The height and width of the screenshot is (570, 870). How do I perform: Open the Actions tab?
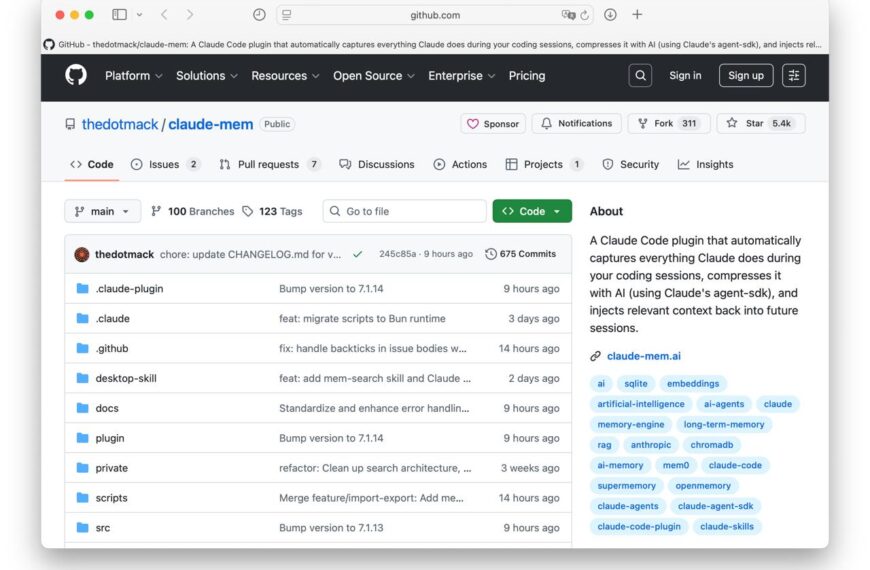tap(460, 164)
